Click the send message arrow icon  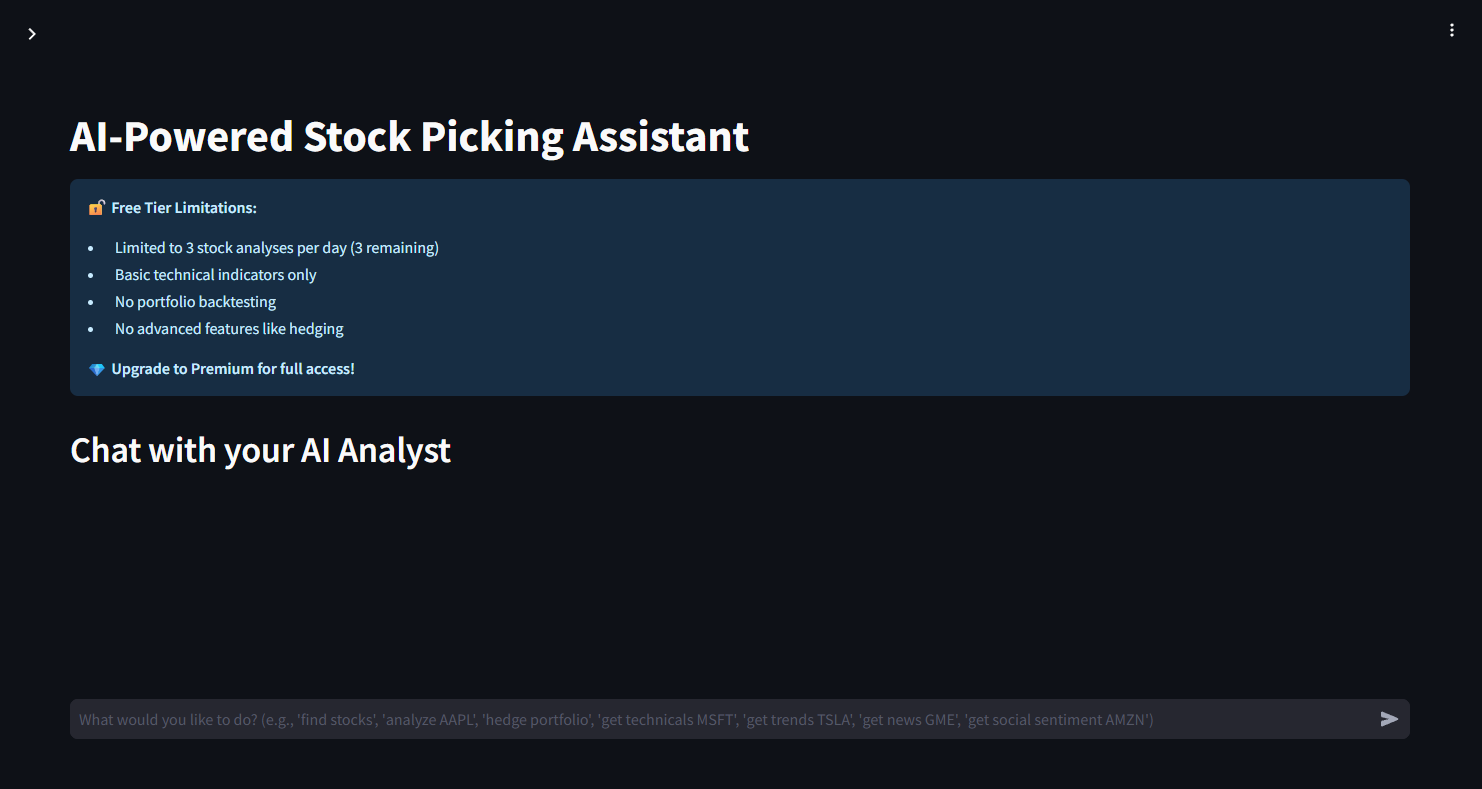coord(1389,719)
